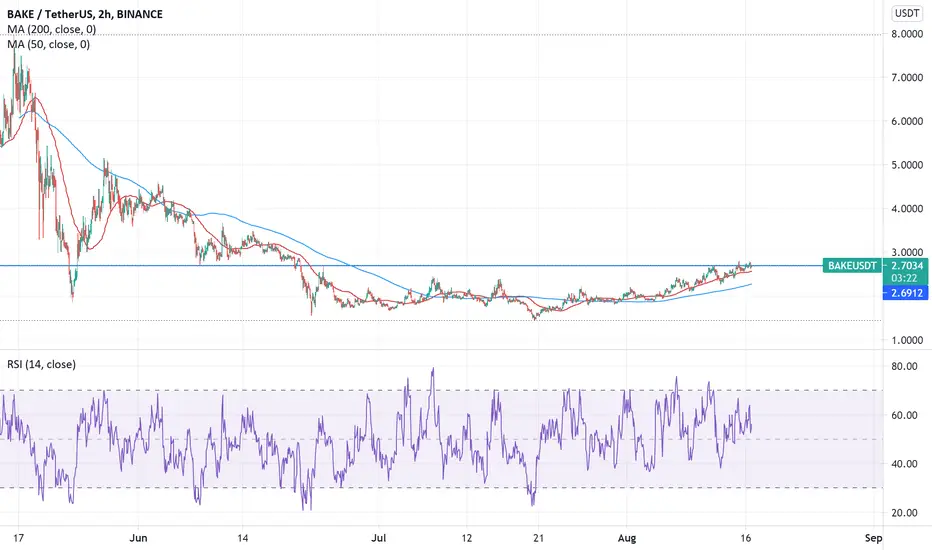Click the RSI 20.00 axis label
Image resolution: width=932 pixels, height=550 pixels.
(x=905, y=513)
